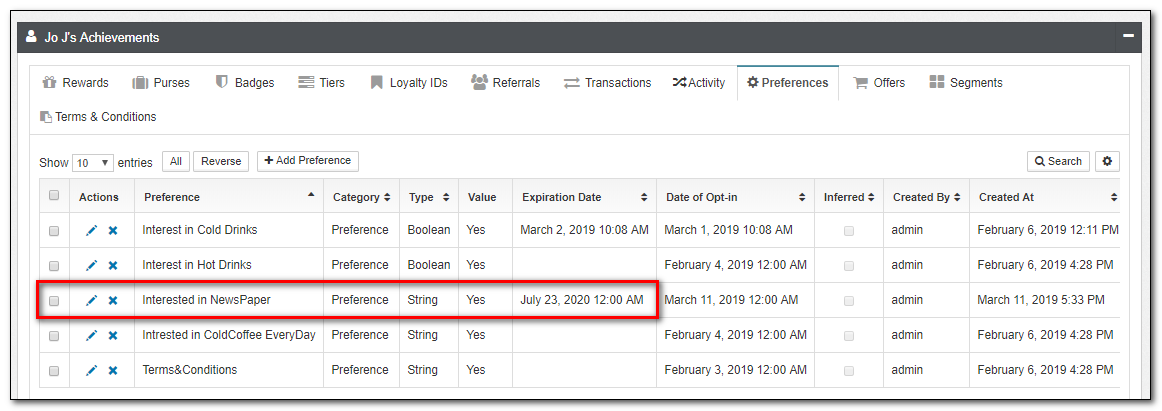The height and width of the screenshot is (411, 1162).
Task: Click edit pencil for Interest in Cold Drinks
Action: point(91,230)
